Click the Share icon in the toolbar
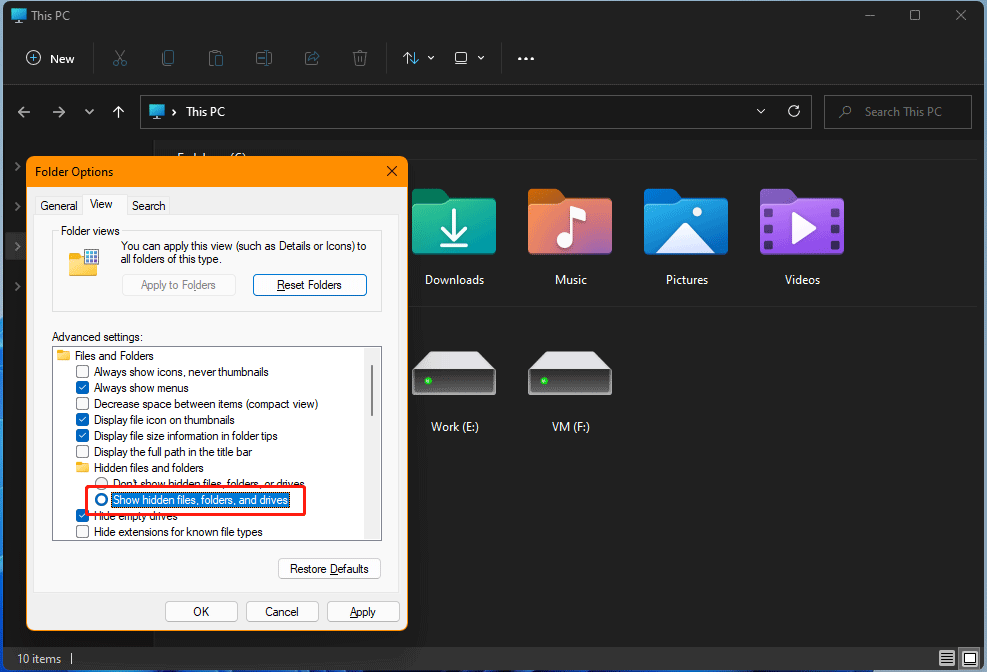This screenshot has width=987, height=672. click(x=311, y=58)
